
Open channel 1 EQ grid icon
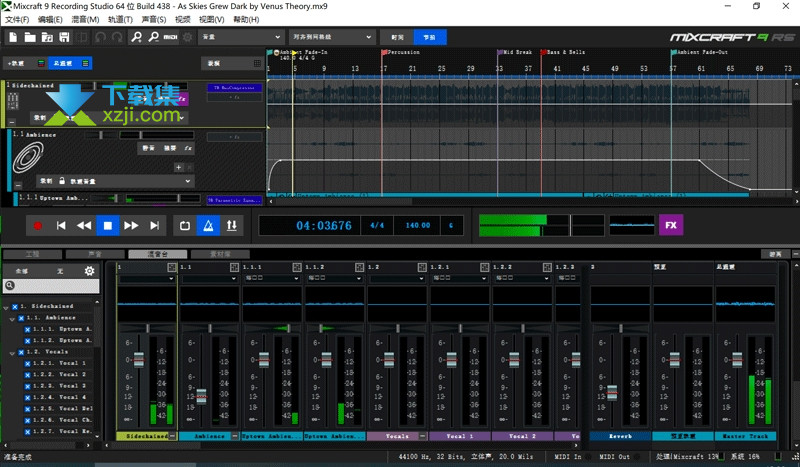(x=171, y=267)
